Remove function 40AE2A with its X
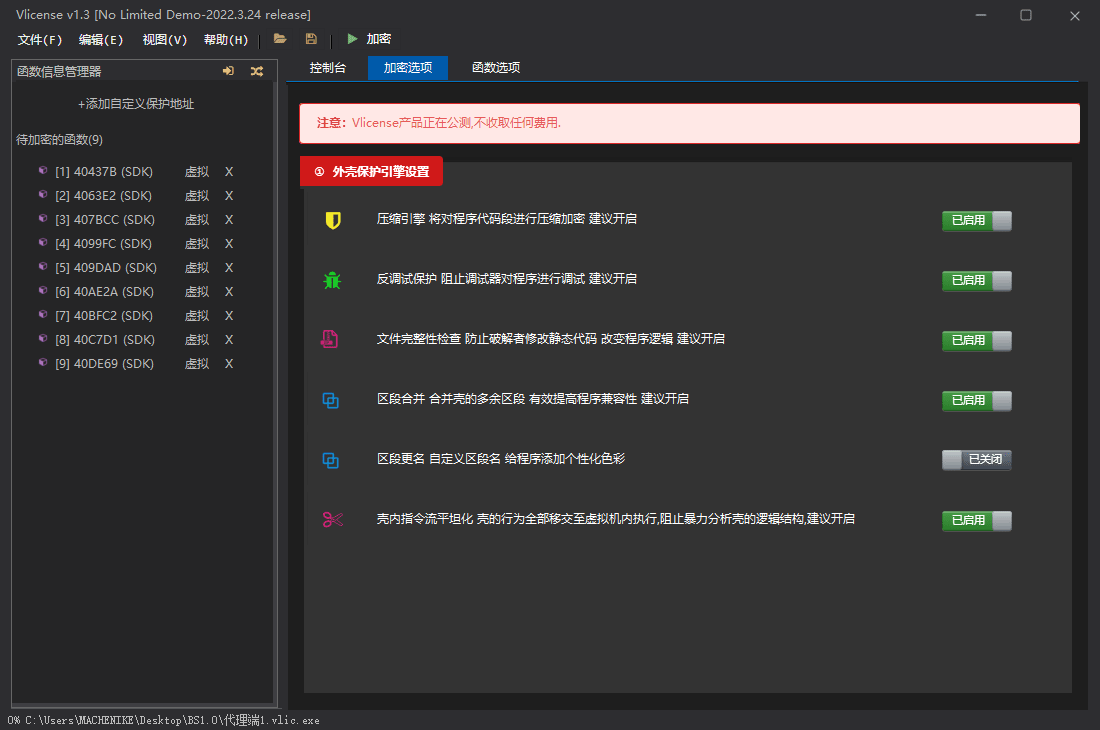The width and height of the screenshot is (1100, 730). click(229, 292)
